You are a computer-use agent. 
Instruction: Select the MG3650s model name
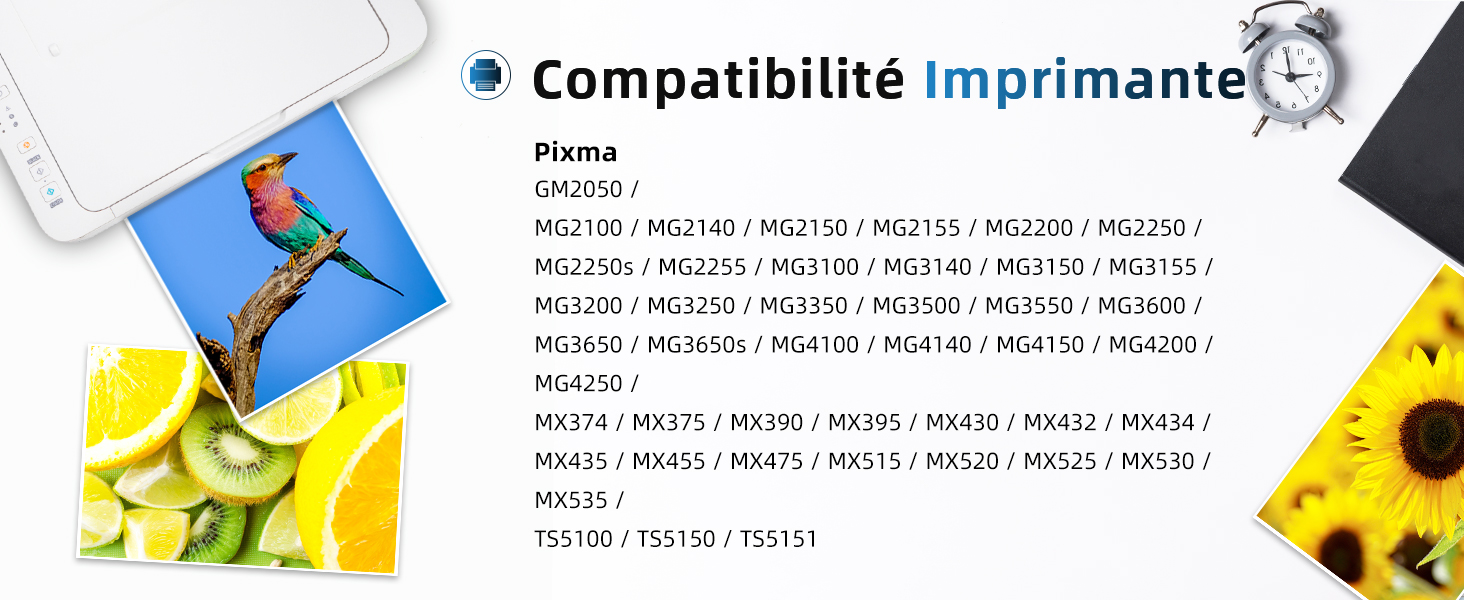coord(696,345)
